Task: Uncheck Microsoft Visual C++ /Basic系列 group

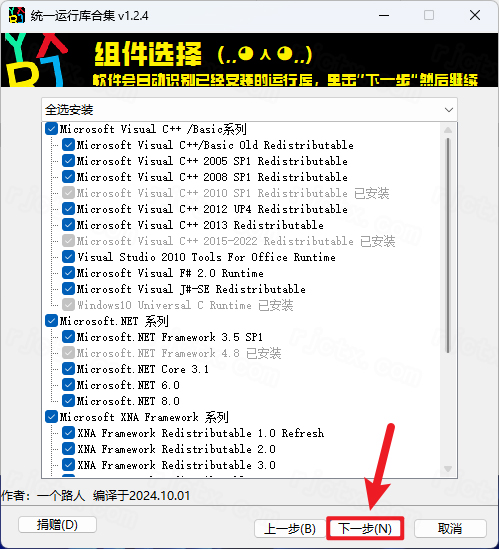Action: click(51, 129)
